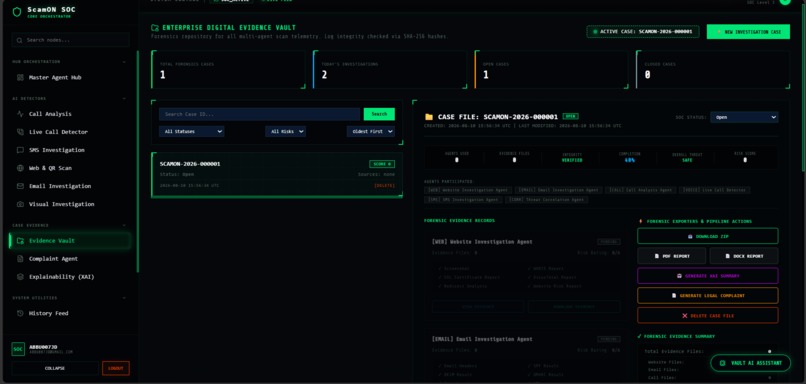Screen dimensions: 806x384
Task: Collapse the AI Detectors sidebar section
Action: click(x=124, y=98)
